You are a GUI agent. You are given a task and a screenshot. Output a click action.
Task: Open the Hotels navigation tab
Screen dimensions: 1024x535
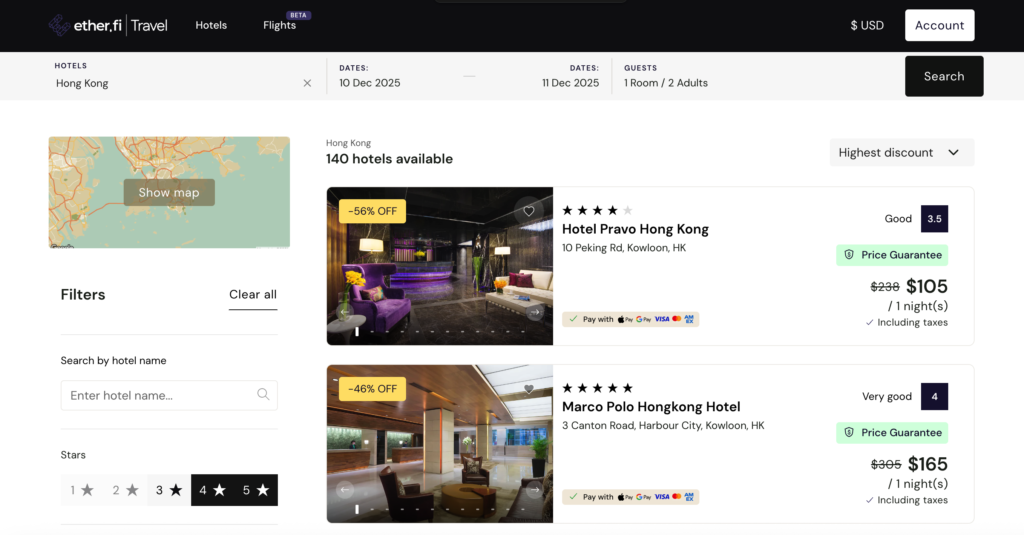(211, 25)
